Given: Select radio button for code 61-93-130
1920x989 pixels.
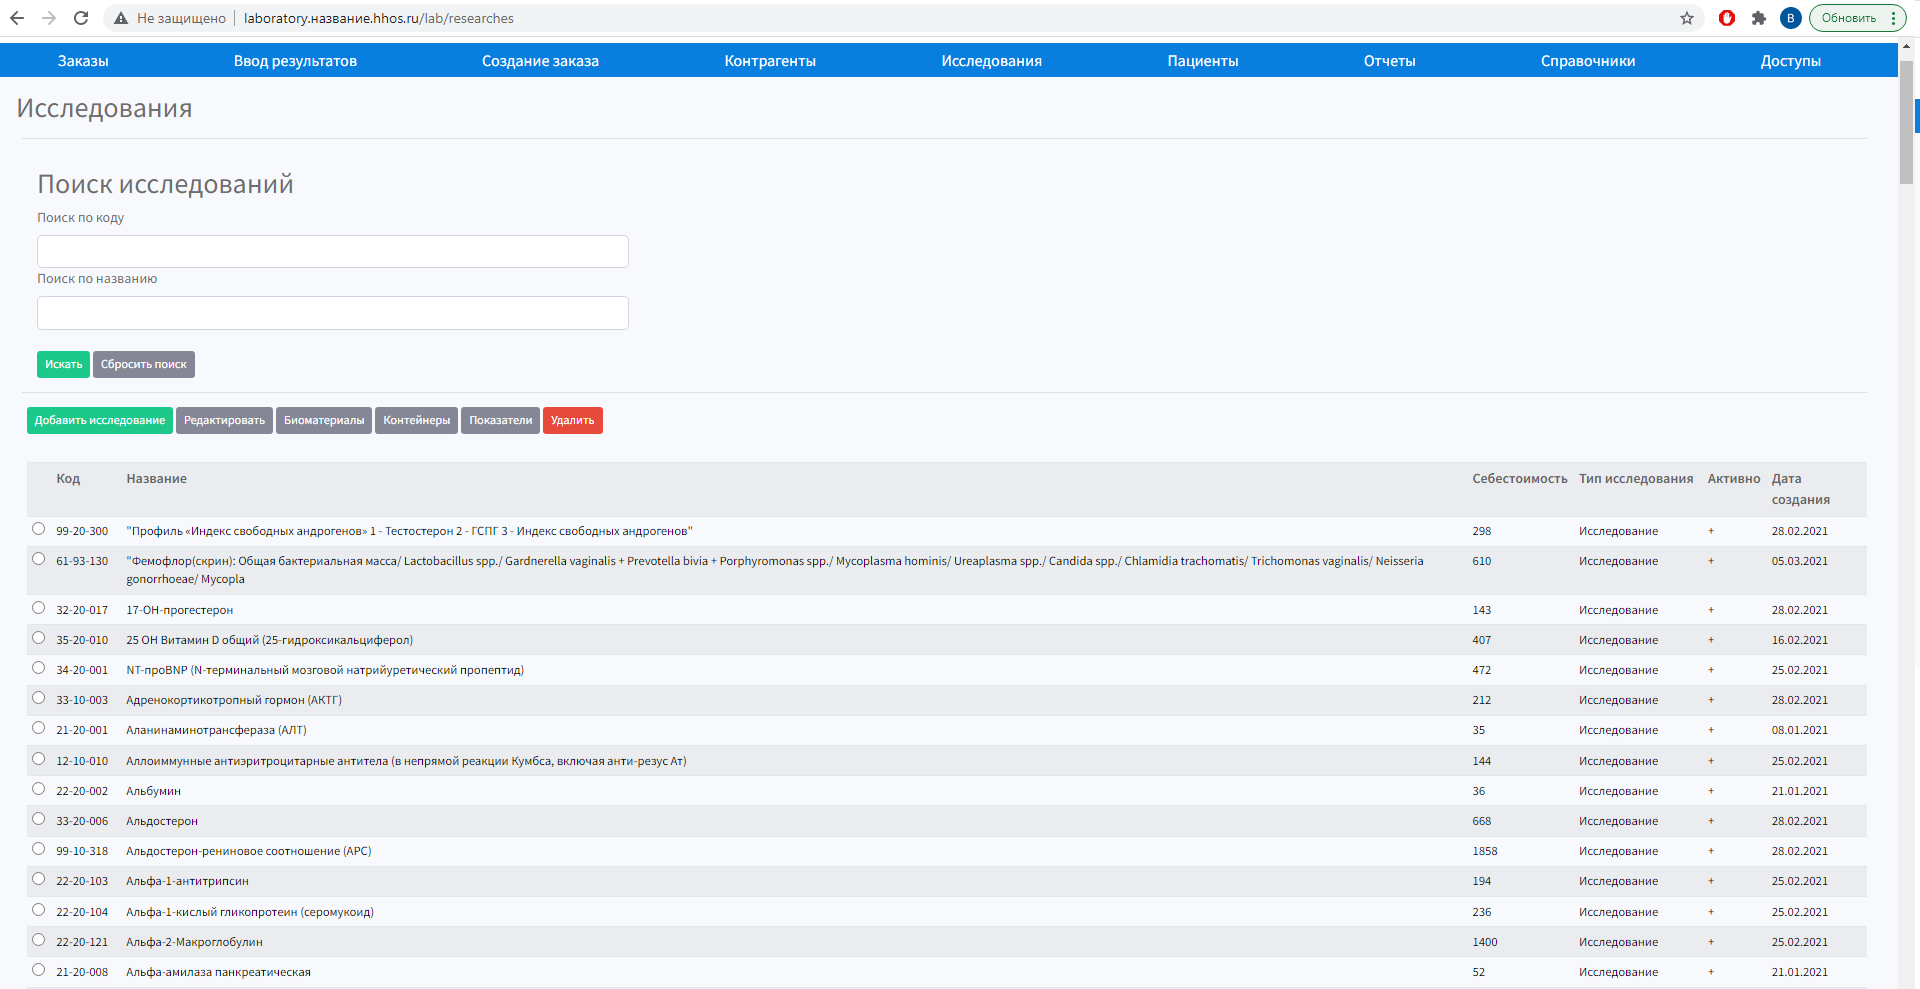Looking at the screenshot, I should click(x=38, y=559).
